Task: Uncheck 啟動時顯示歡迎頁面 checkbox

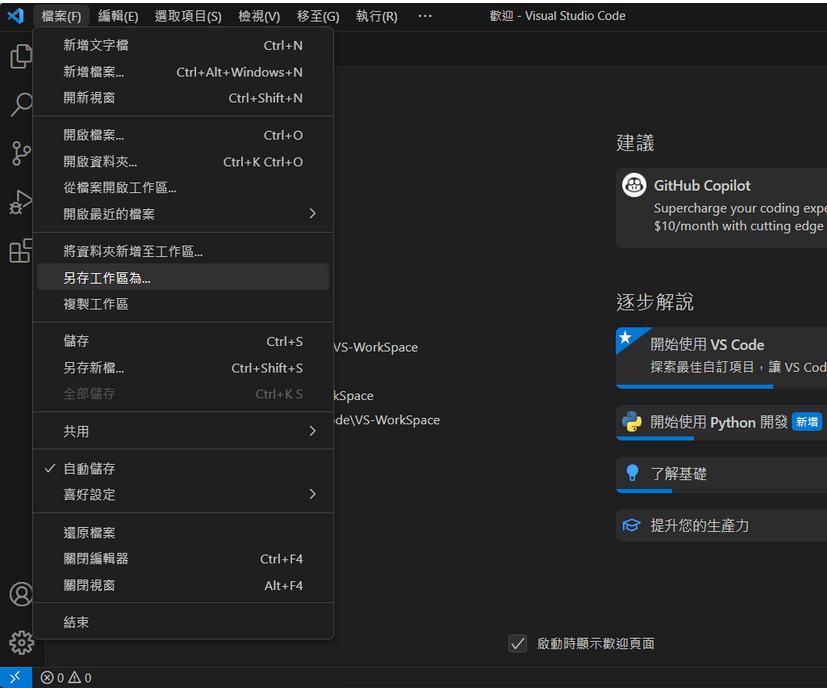Action: (x=517, y=644)
